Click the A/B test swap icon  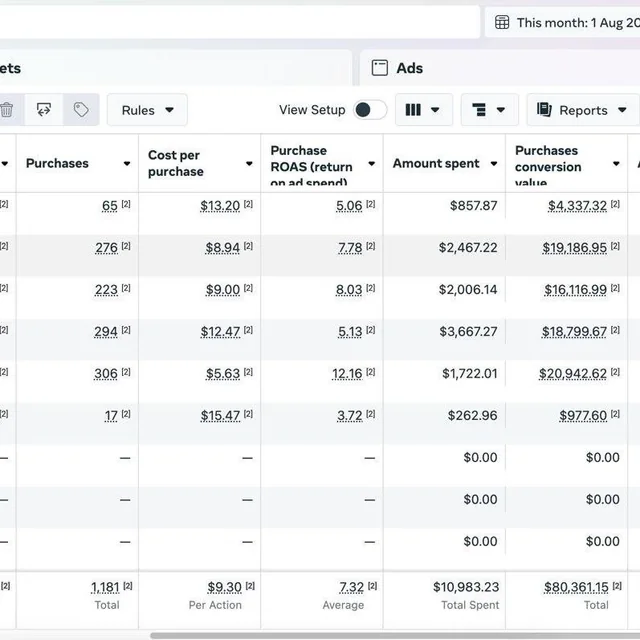coord(44,110)
